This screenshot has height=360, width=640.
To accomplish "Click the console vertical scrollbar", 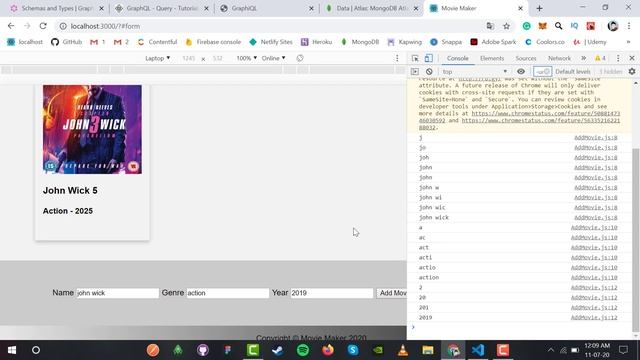I will 636,241.
